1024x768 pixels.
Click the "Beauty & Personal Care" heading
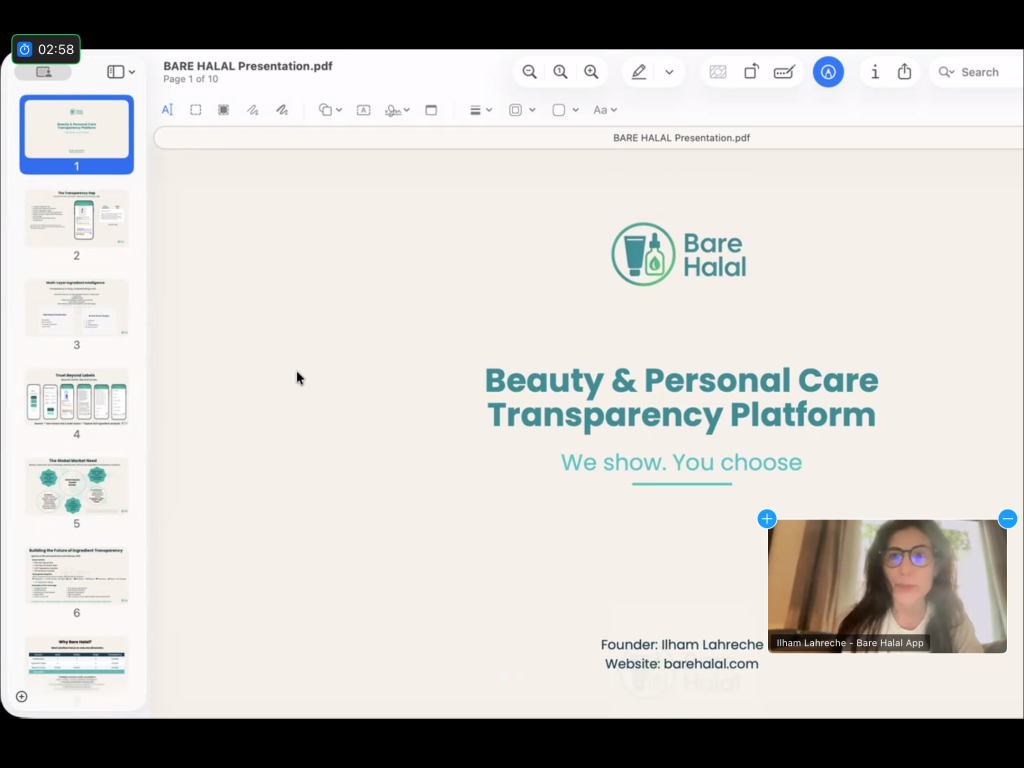pos(681,381)
